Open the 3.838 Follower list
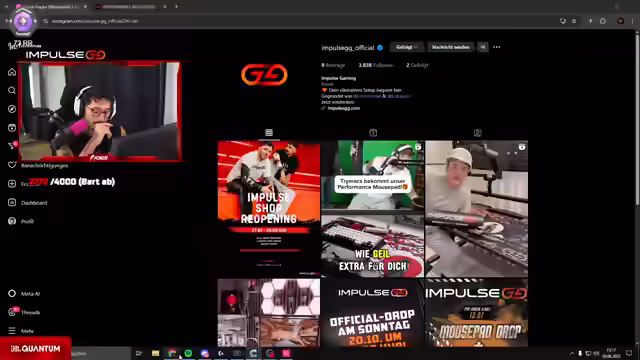The height and width of the screenshot is (360, 640). 376,65
